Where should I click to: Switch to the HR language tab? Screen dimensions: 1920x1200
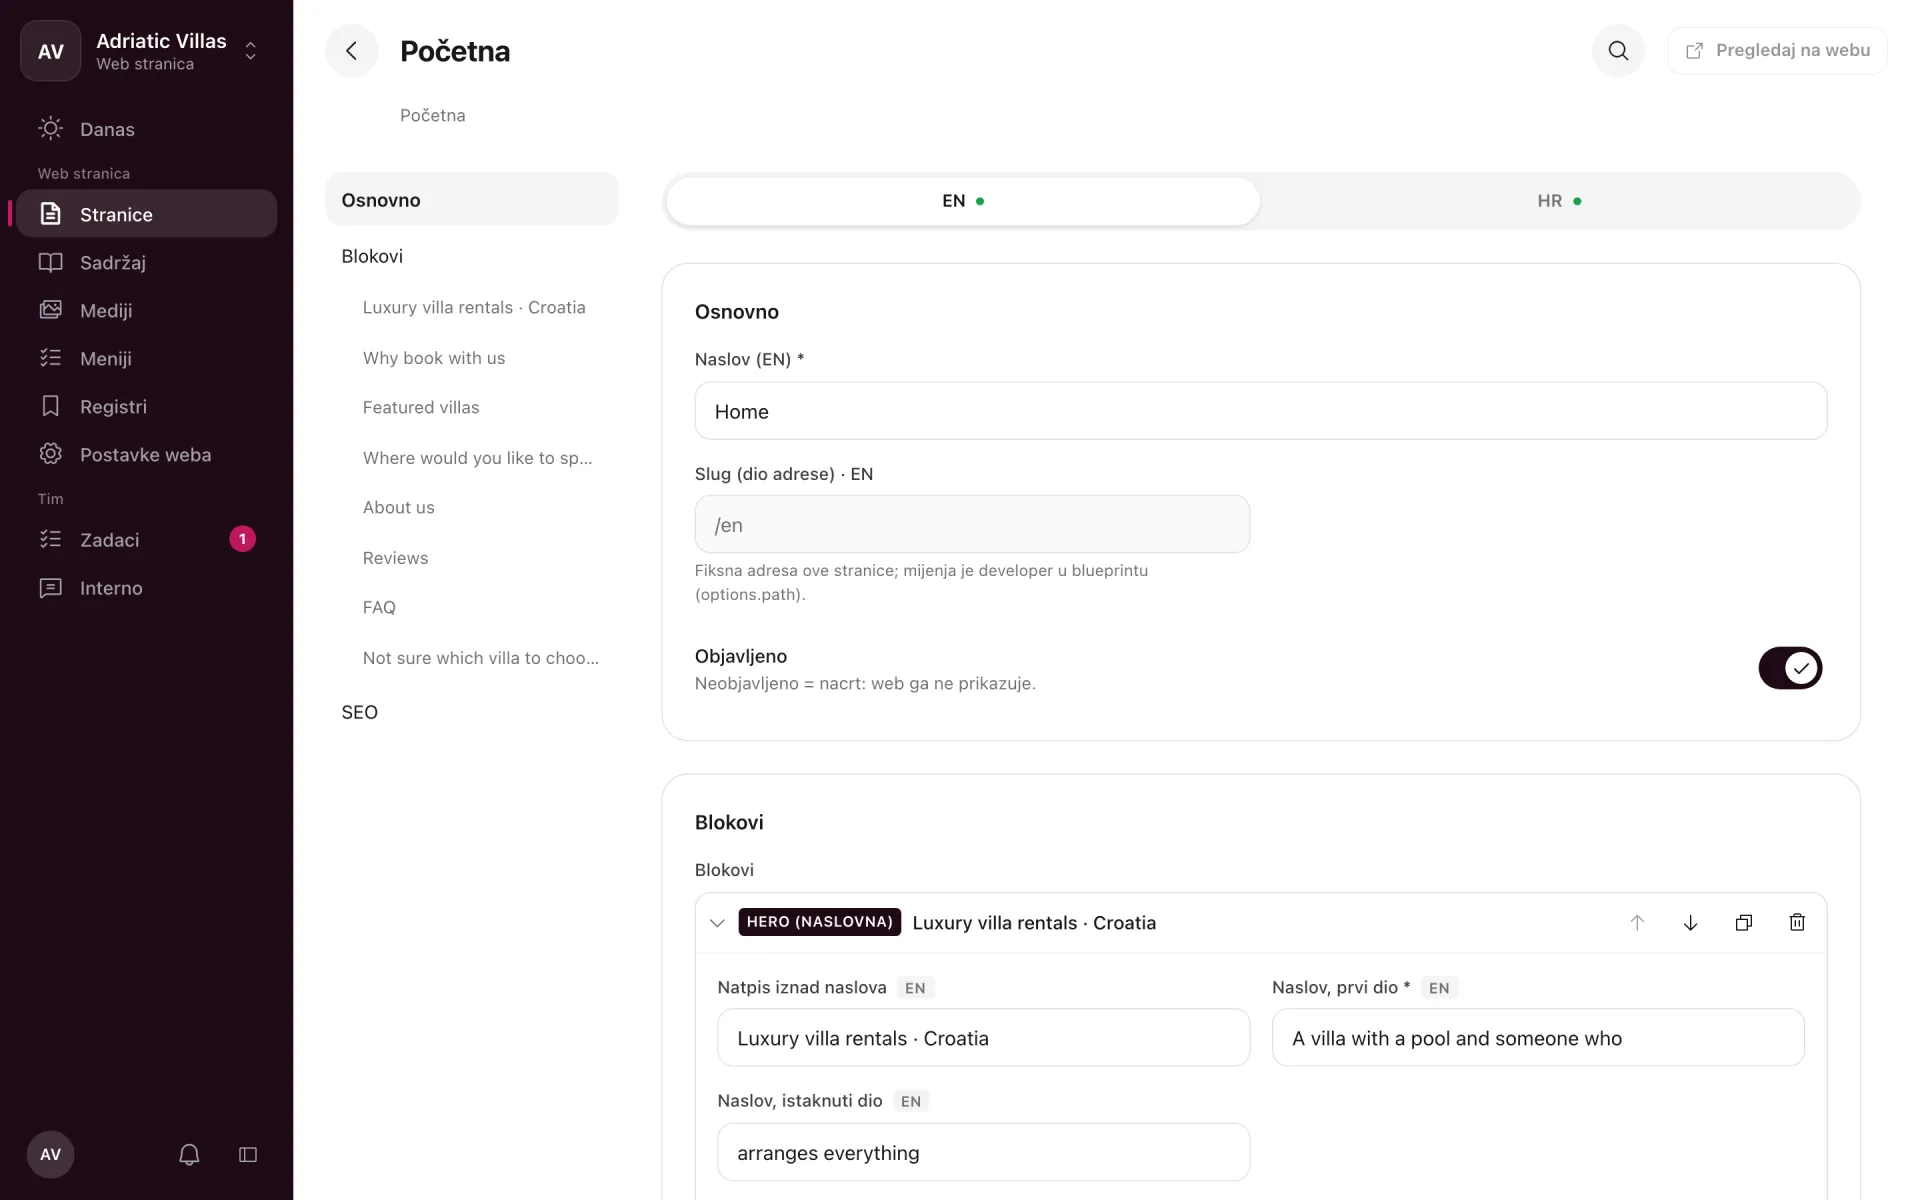point(1558,201)
